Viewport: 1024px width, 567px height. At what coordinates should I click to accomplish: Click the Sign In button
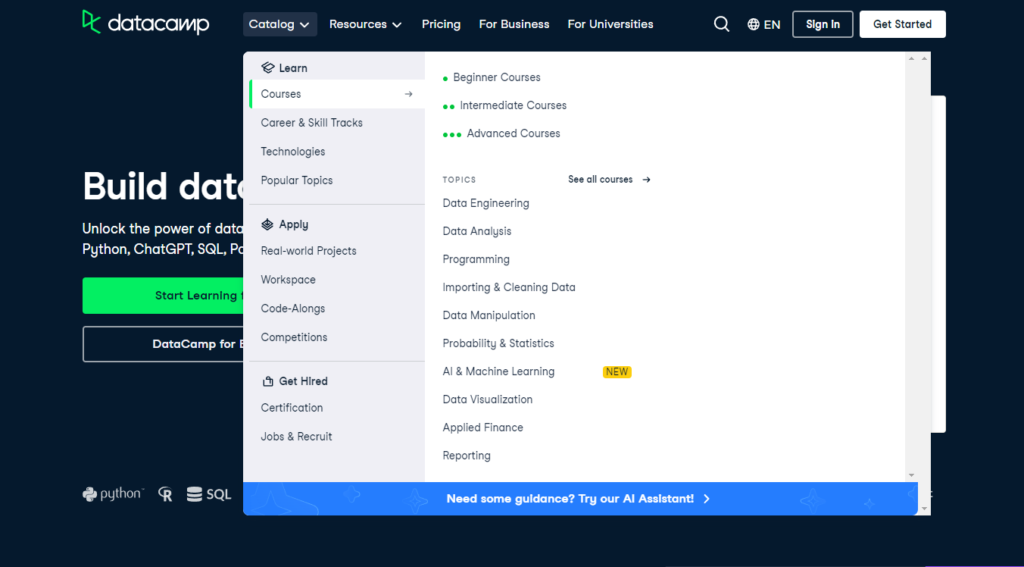[822, 24]
